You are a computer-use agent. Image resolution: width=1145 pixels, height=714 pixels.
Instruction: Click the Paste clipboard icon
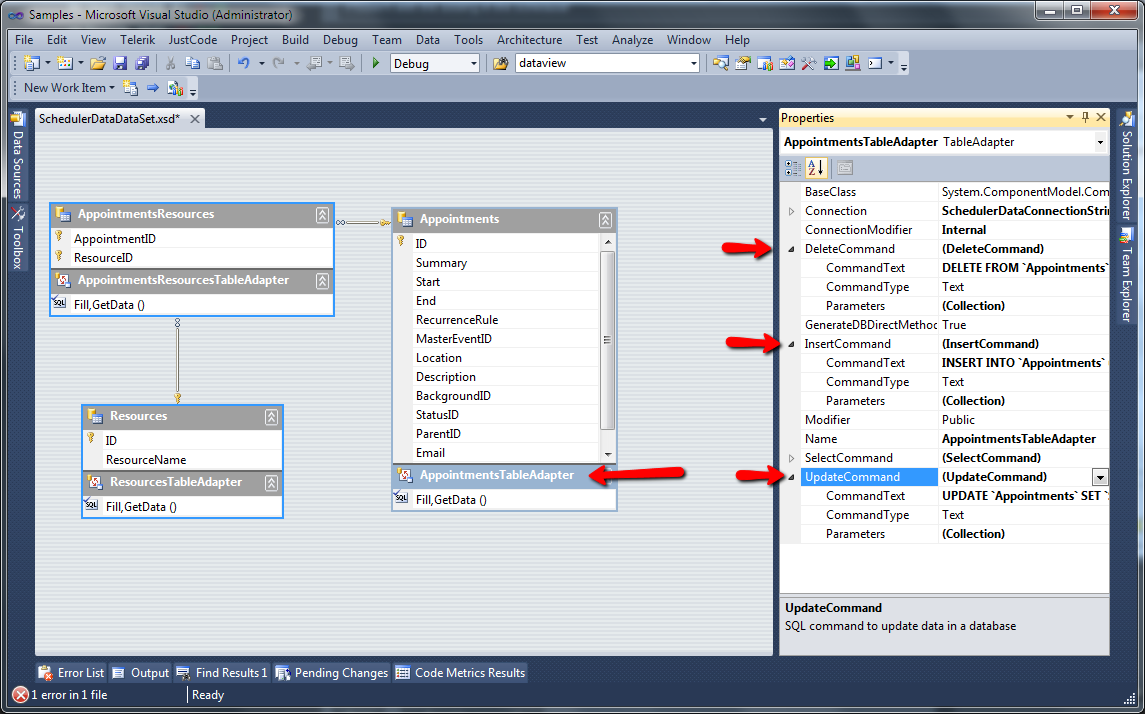(215, 64)
